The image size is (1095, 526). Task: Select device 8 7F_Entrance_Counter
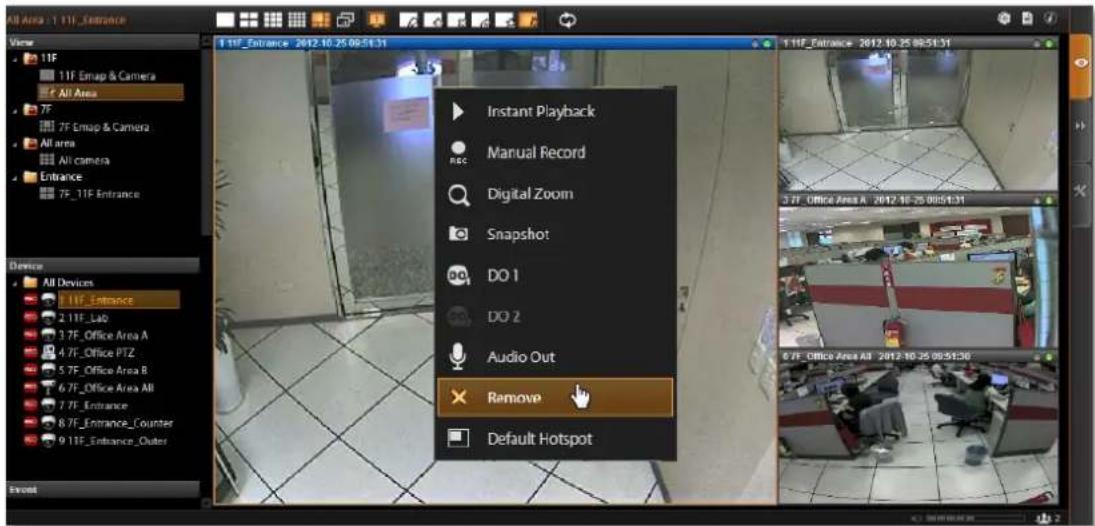[x=115, y=423]
